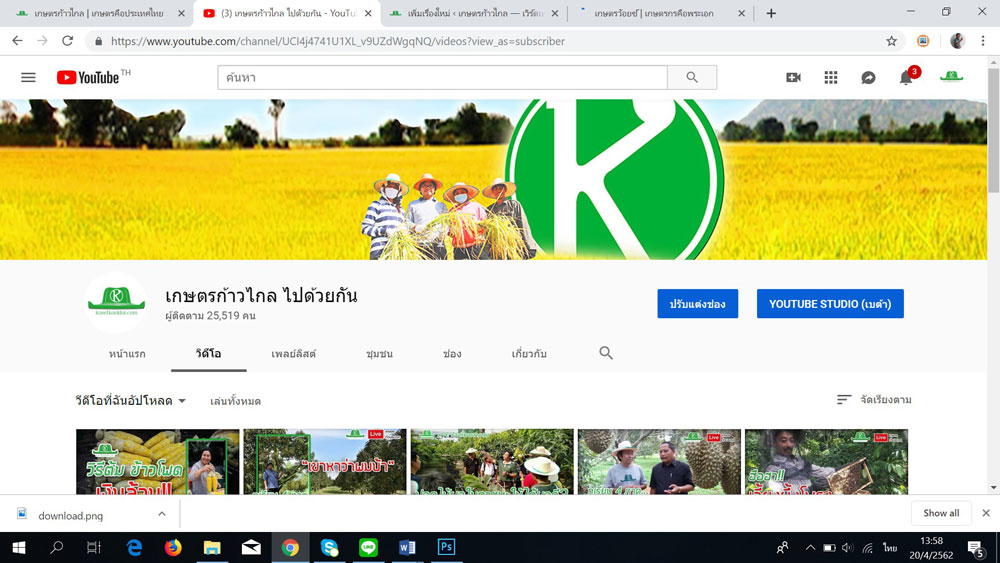The width and height of the screenshot is (1000, 563).
Task: Close the YouTube tab
Action: pos(368,13)
